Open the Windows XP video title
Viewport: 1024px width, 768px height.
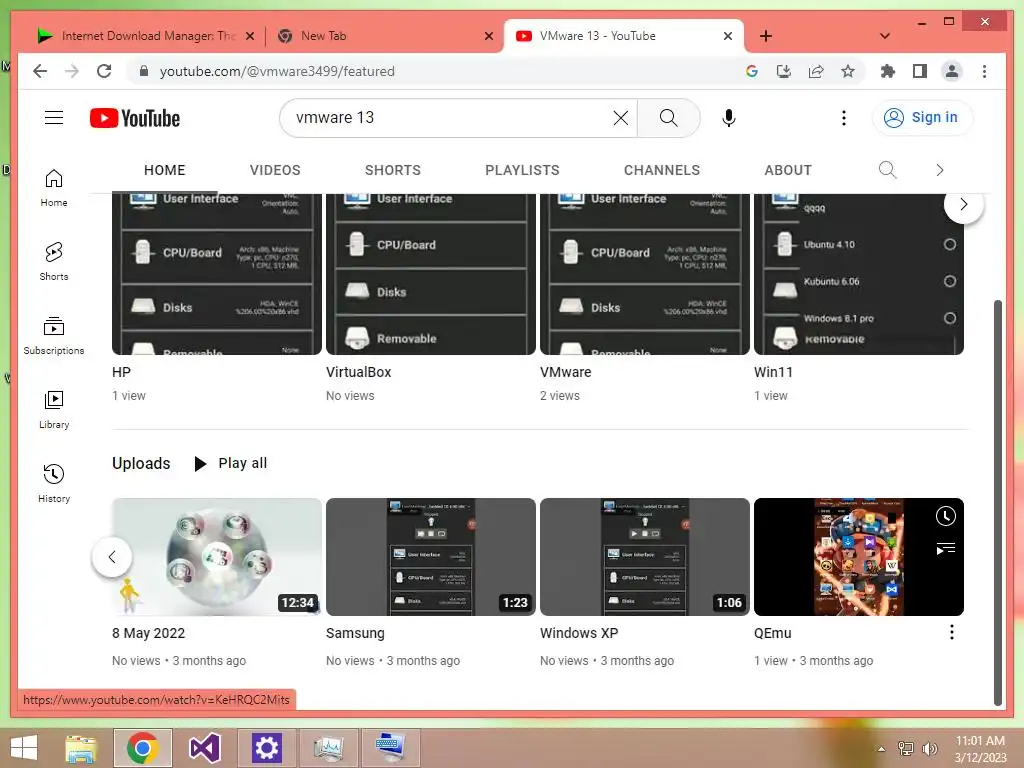click(x=579, y=633)
